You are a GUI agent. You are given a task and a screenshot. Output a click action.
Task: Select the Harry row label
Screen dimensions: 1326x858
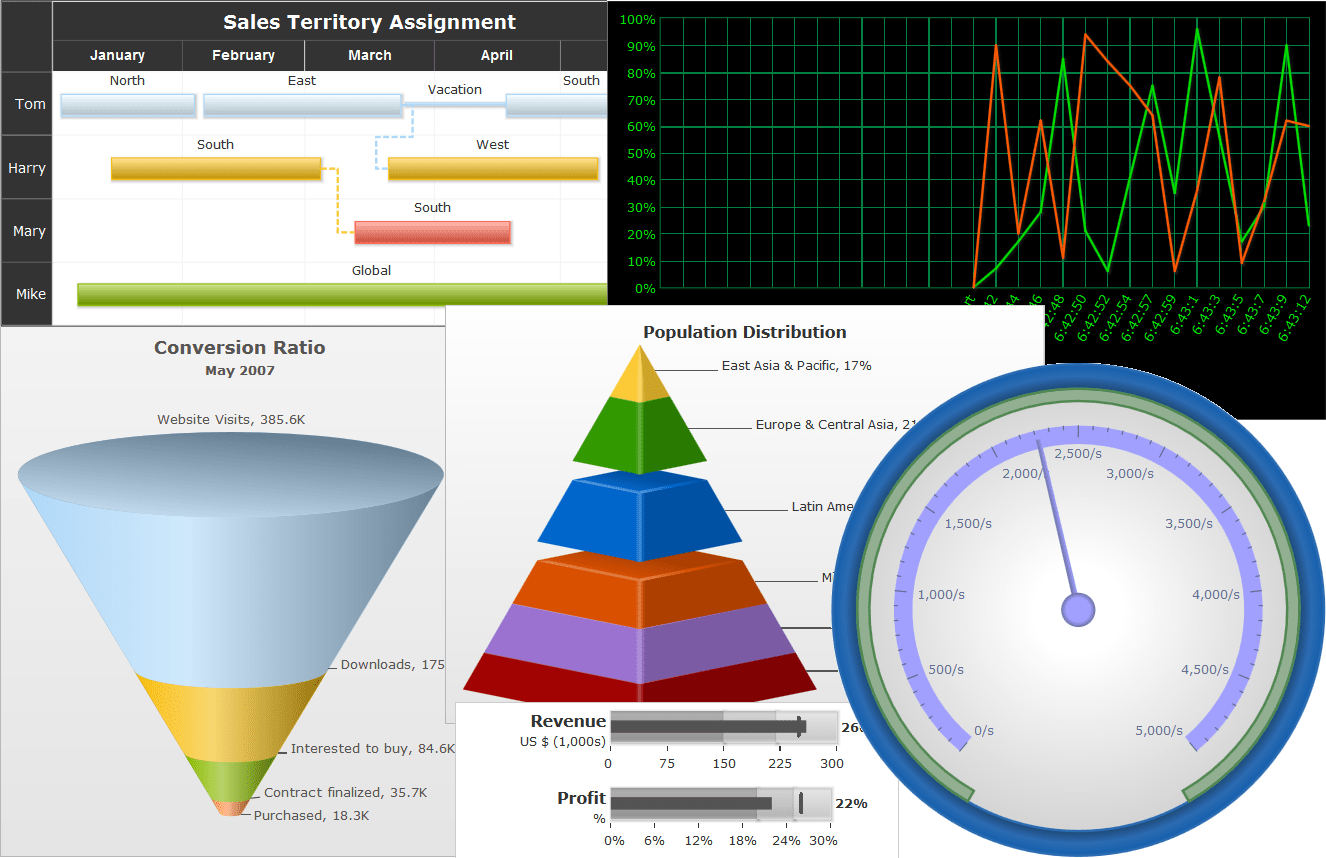pos(26,167)
